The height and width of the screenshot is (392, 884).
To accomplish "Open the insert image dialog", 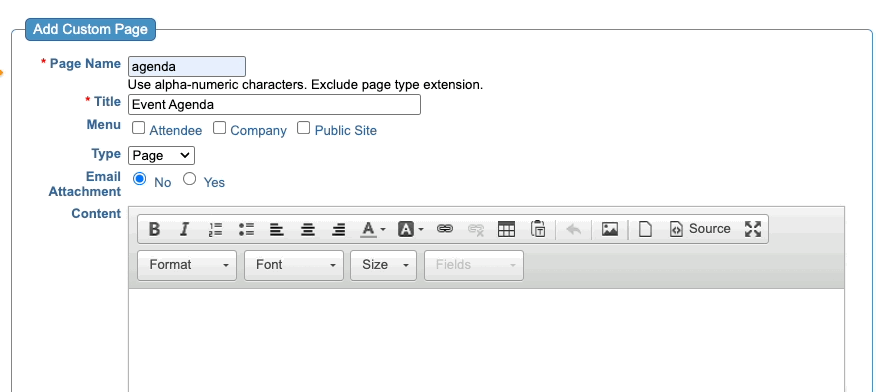I will click(609, 229).
